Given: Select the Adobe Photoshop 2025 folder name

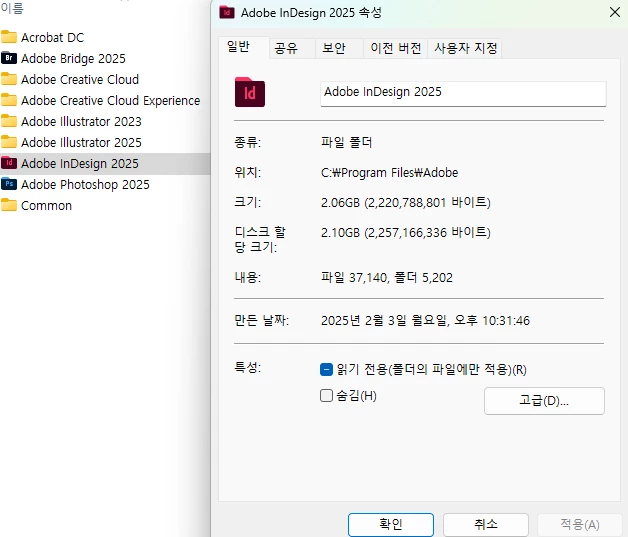Looking at the screenshot, I should pos(85,185).
